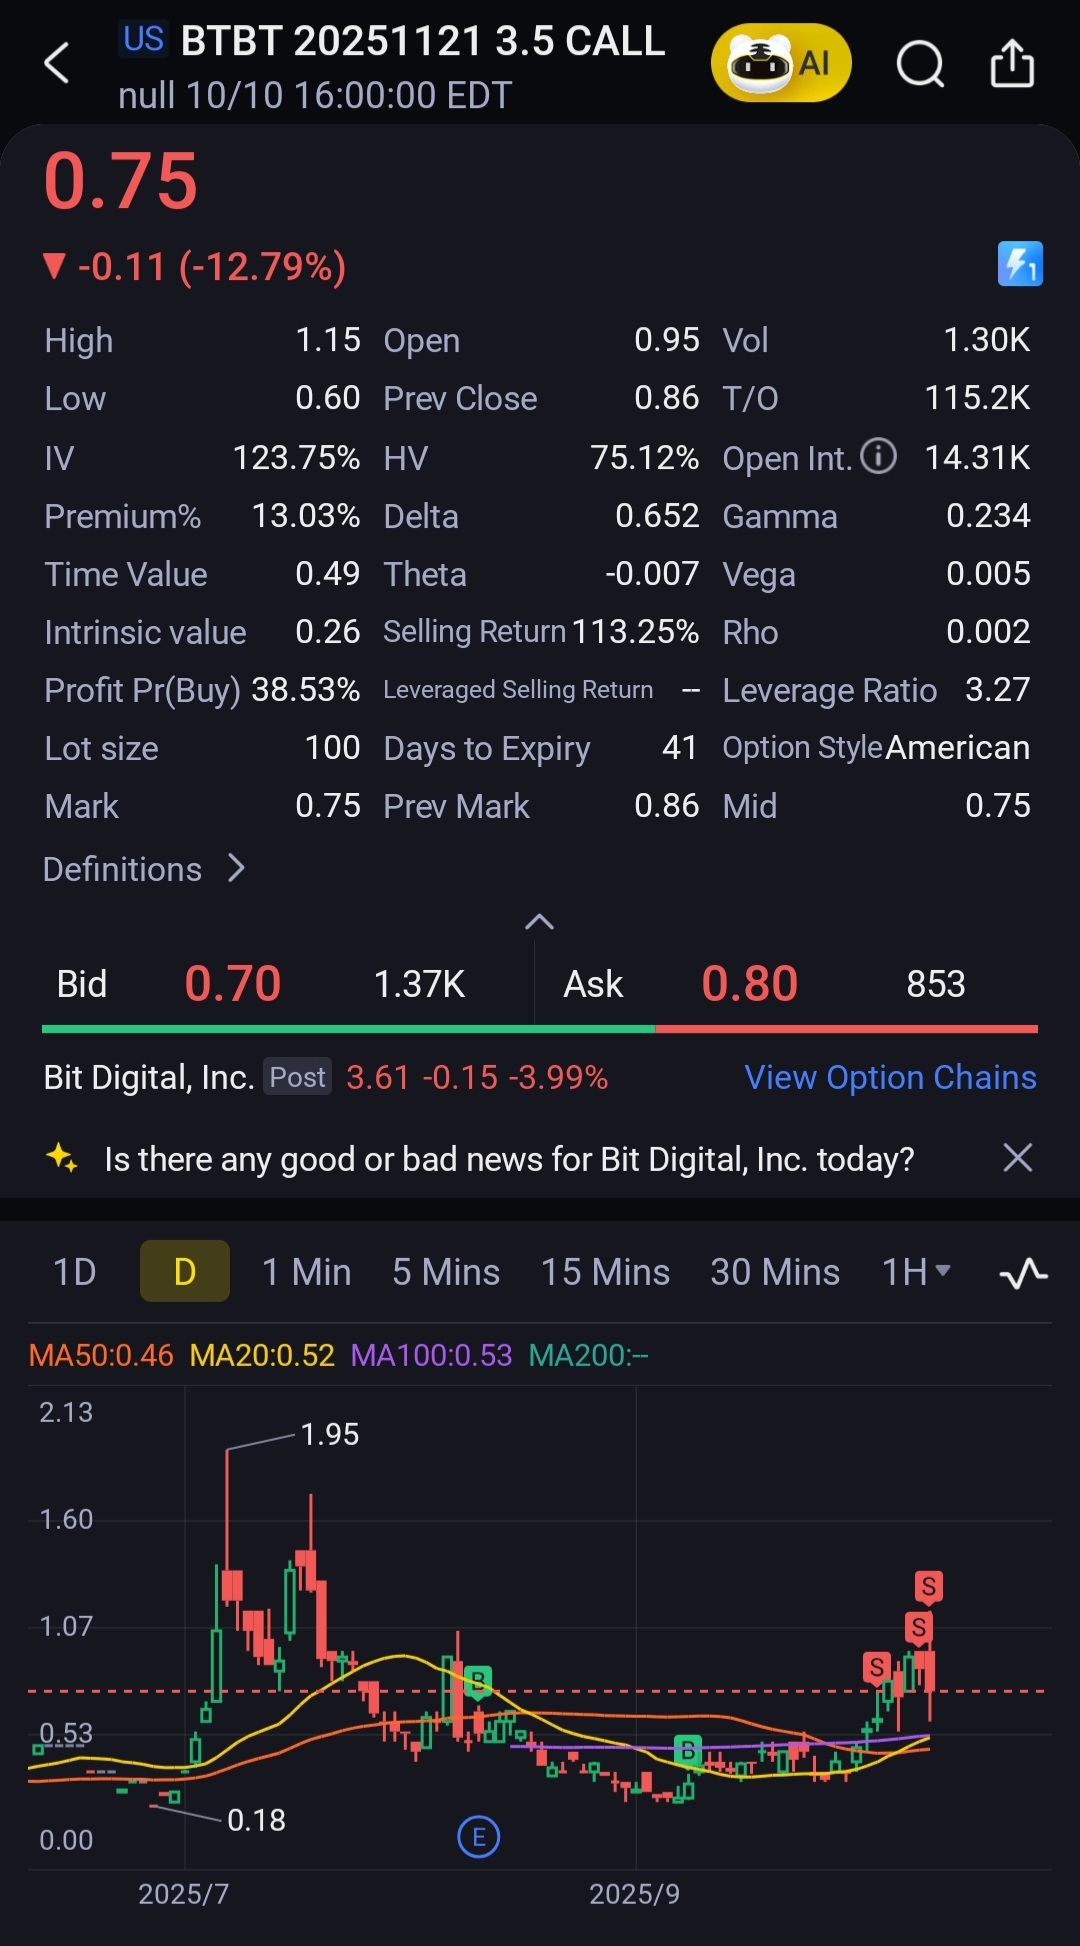Select the 15 Mins chart tab
1080x1946 pixels.
(x=604, y=1272)
